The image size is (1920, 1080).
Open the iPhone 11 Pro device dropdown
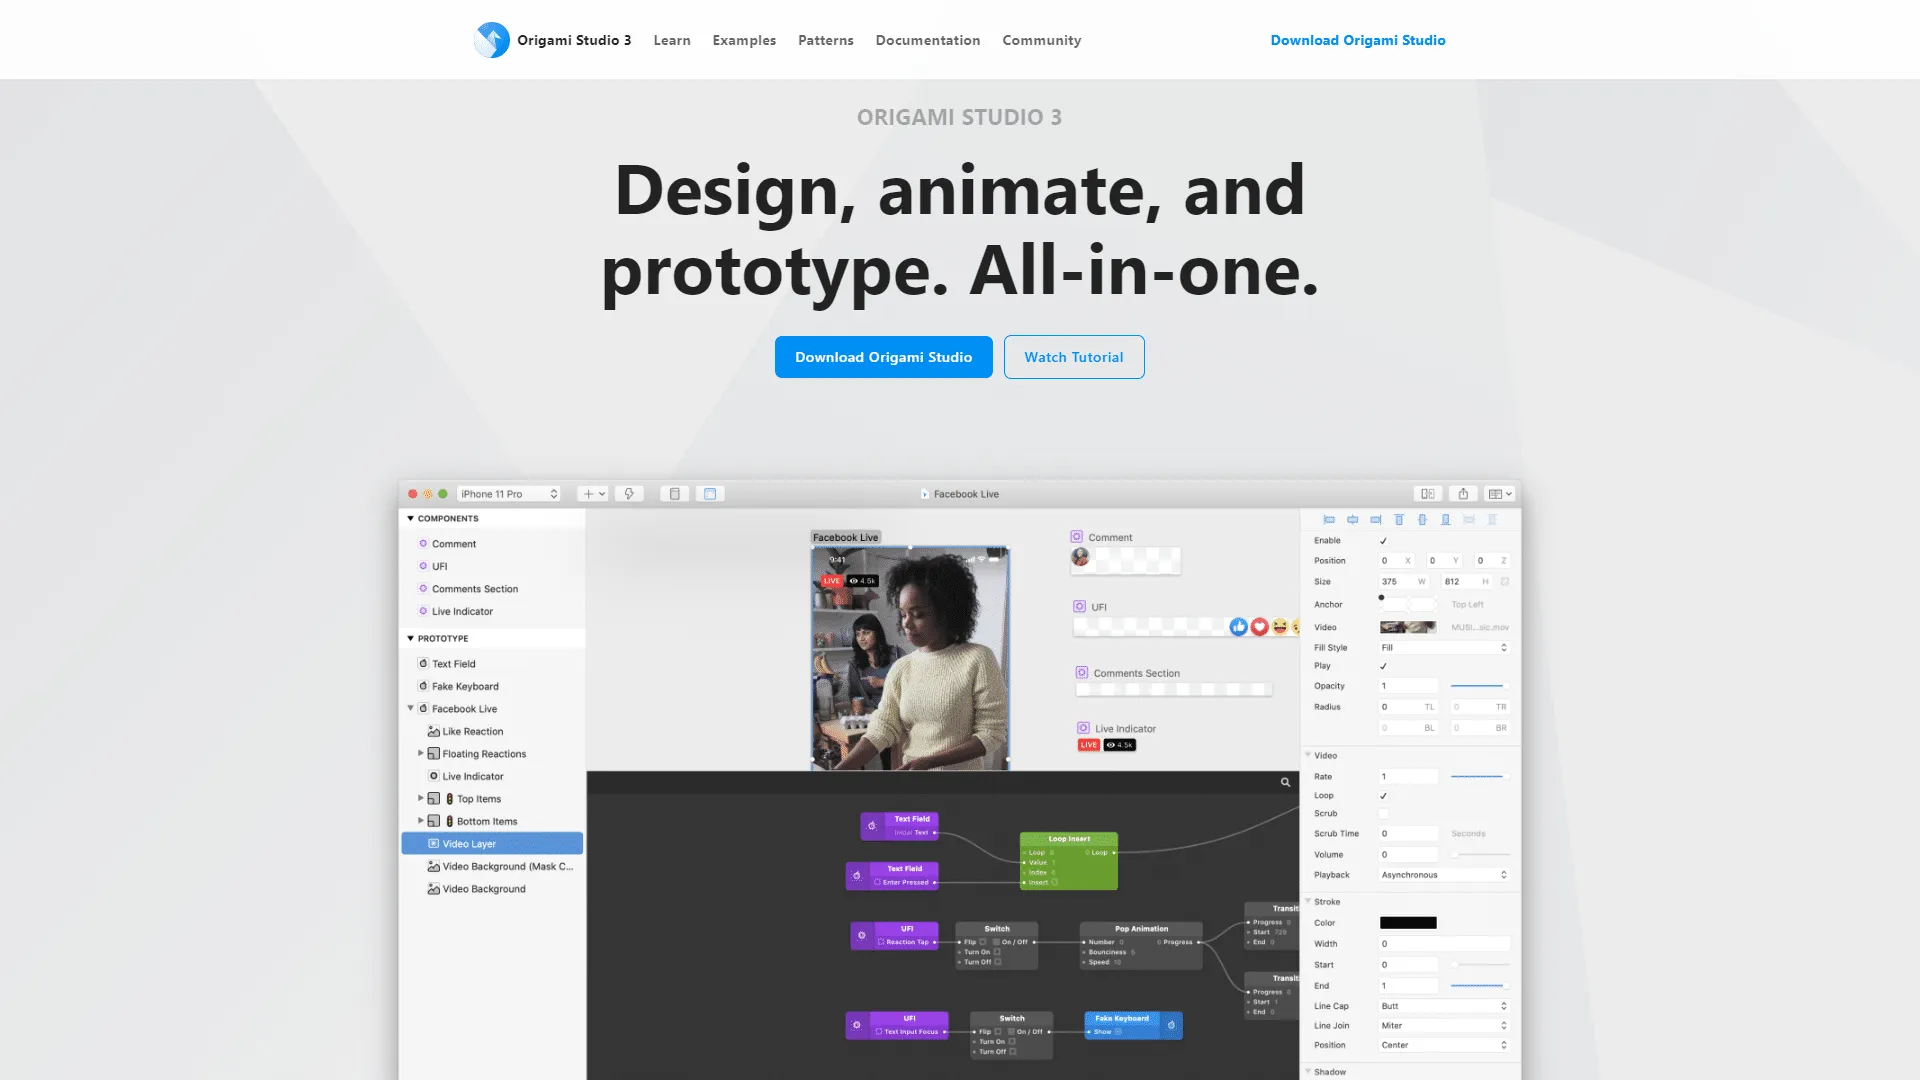(509, 494)
